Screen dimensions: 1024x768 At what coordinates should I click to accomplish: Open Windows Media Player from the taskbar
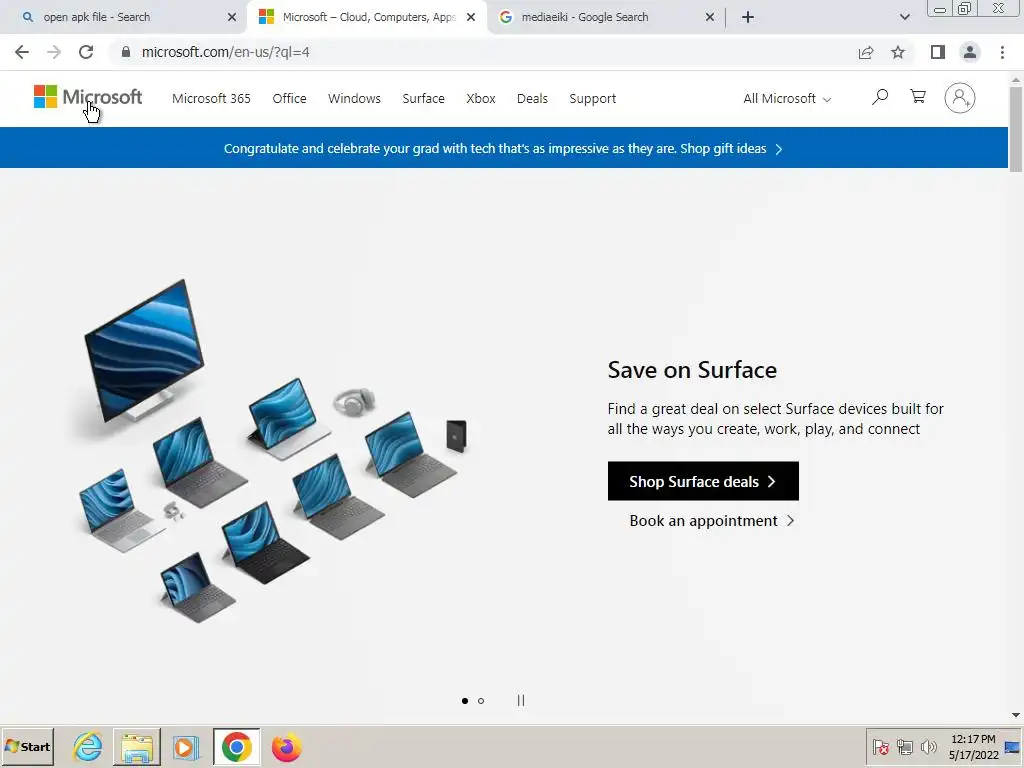(x=185, y=746)
